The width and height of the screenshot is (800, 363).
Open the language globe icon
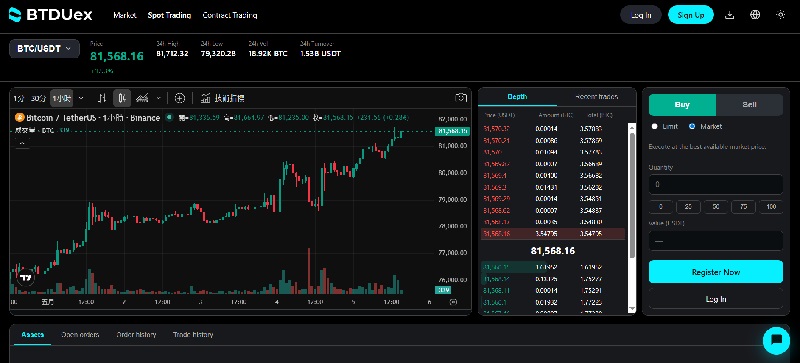755,15
